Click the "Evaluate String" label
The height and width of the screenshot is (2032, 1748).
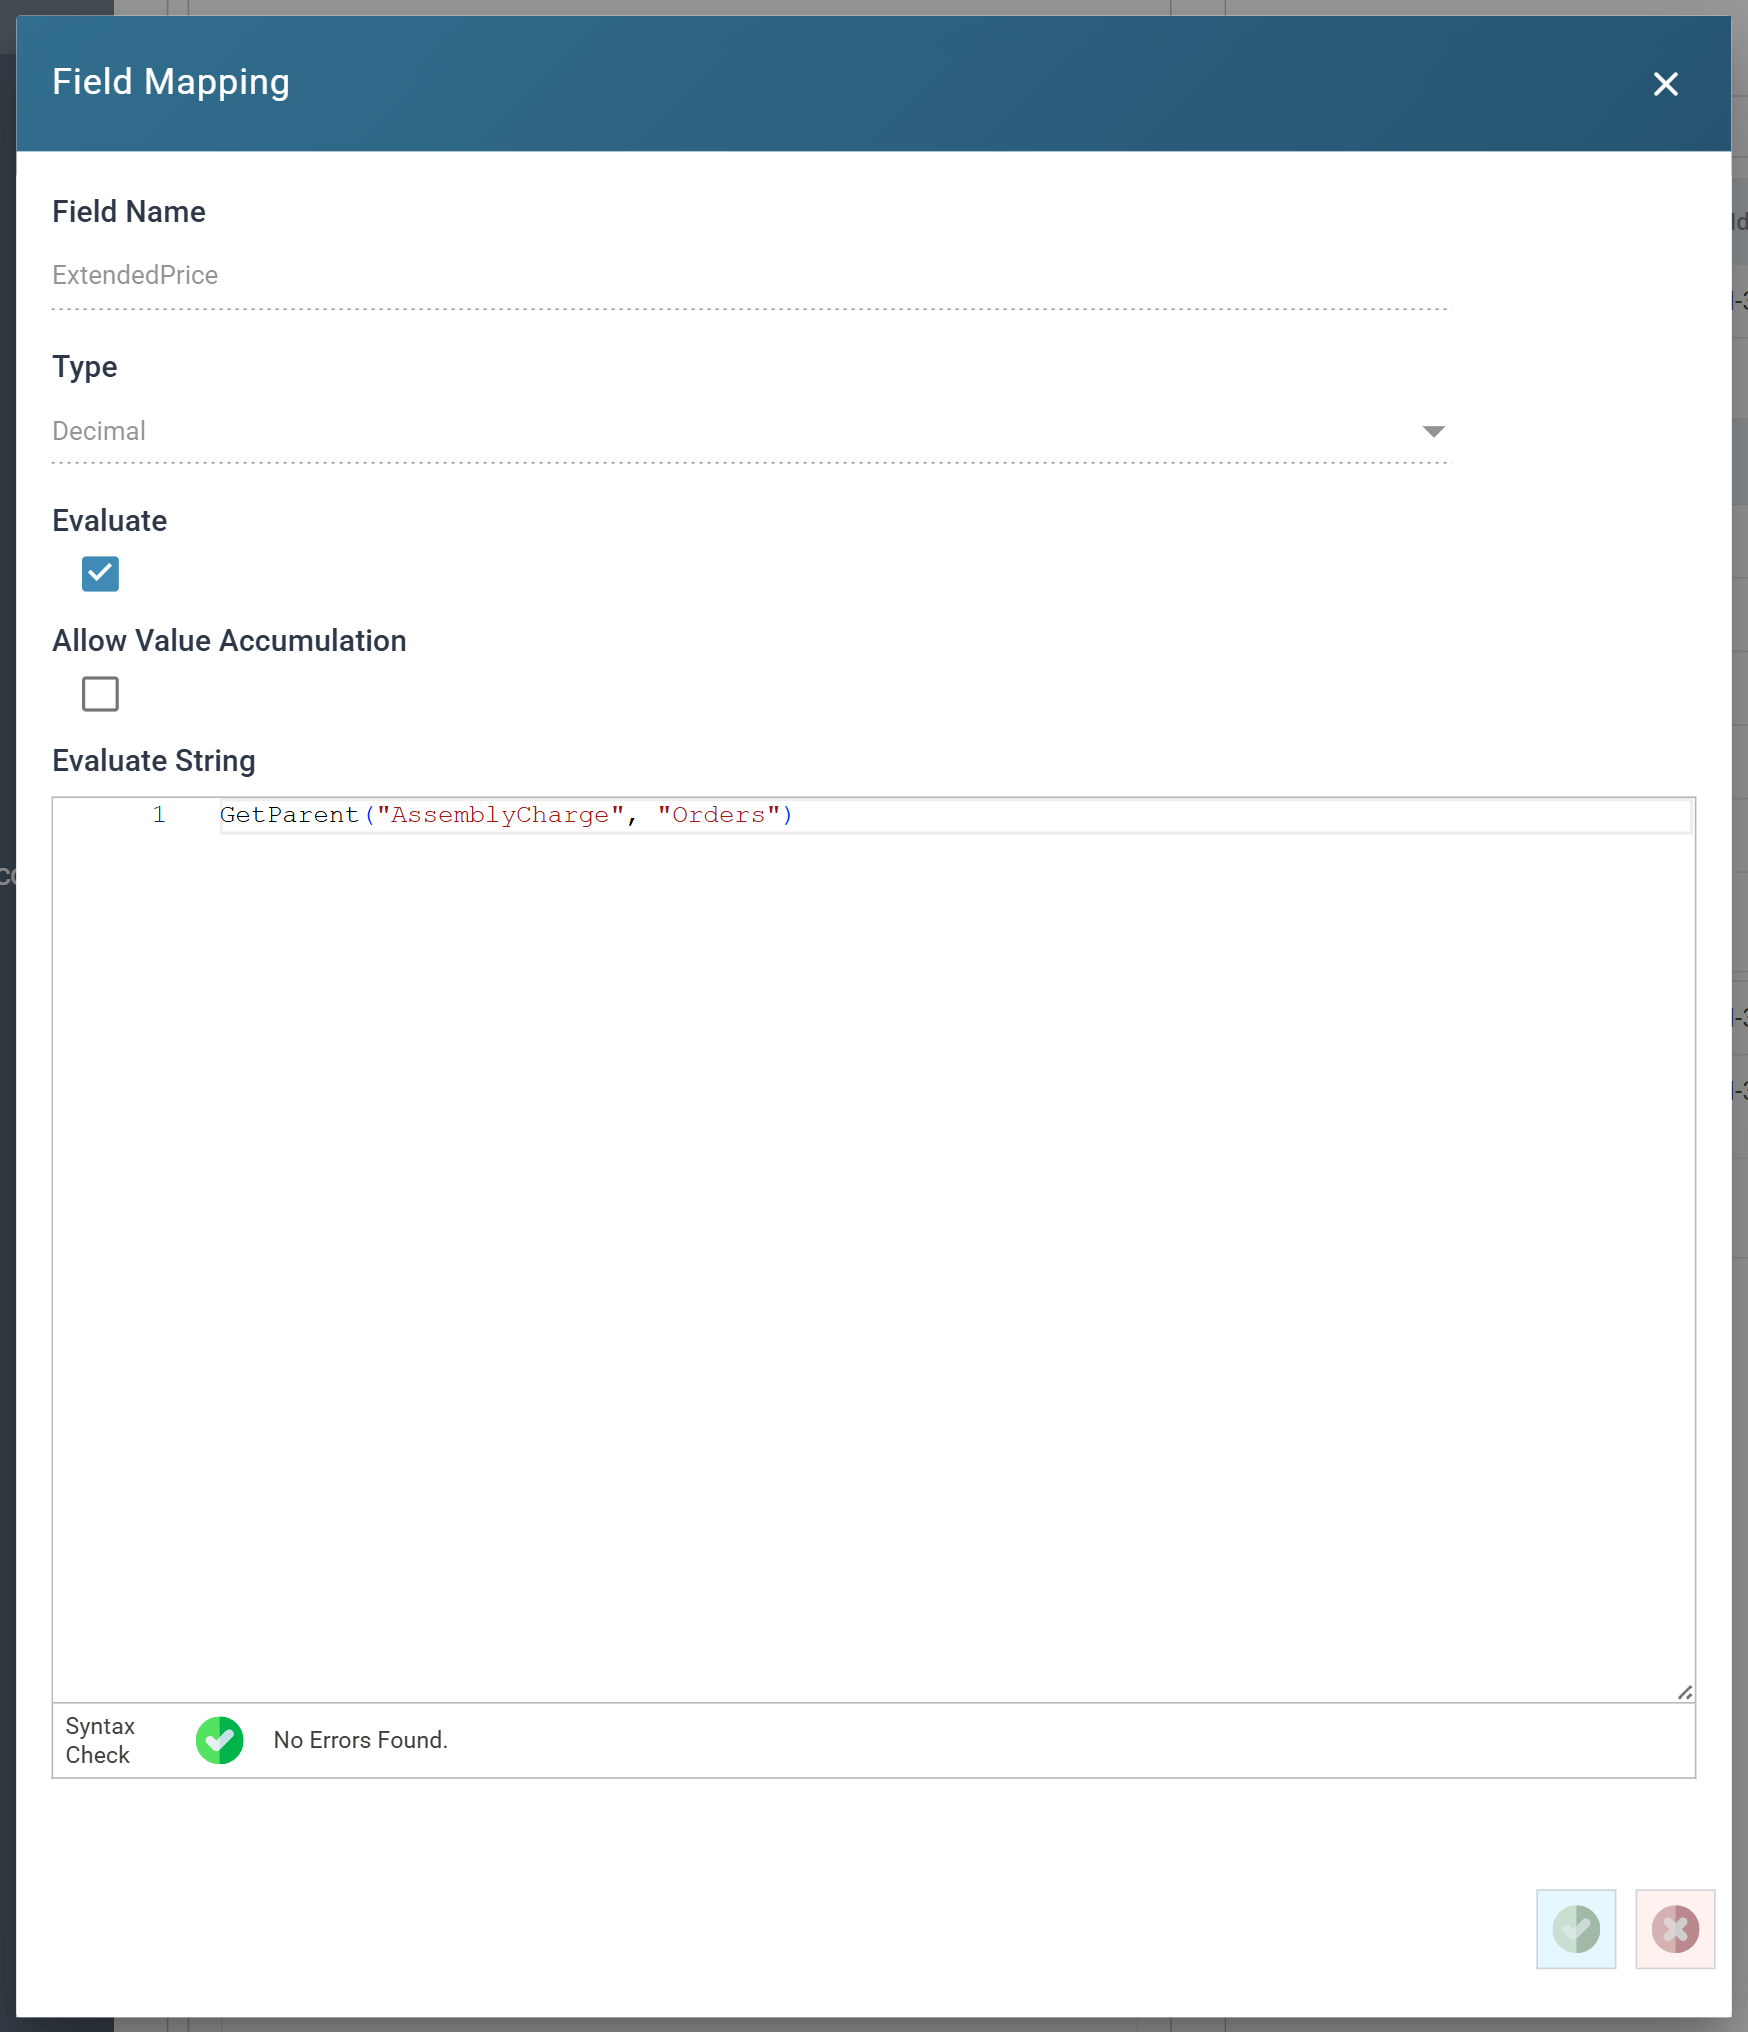pos(154,761)
